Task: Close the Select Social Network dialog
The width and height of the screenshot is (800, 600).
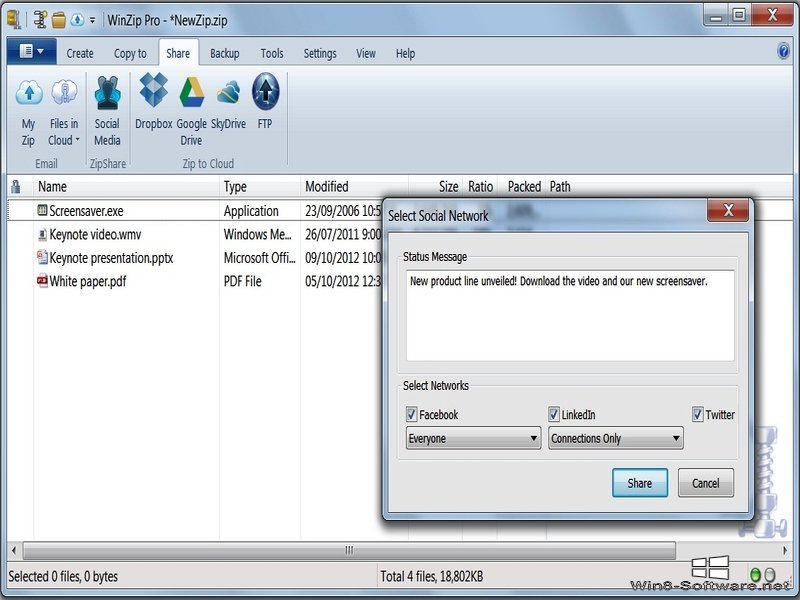Action: (728, 210)
